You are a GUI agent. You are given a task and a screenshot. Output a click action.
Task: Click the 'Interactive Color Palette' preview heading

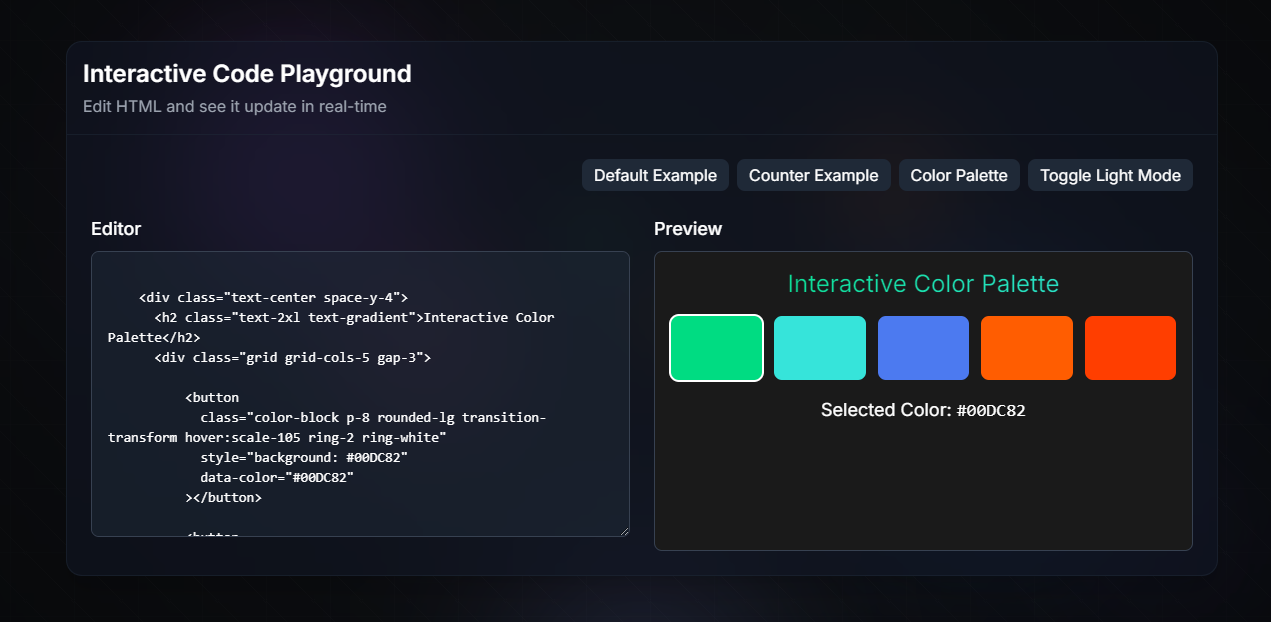(923, 284)
